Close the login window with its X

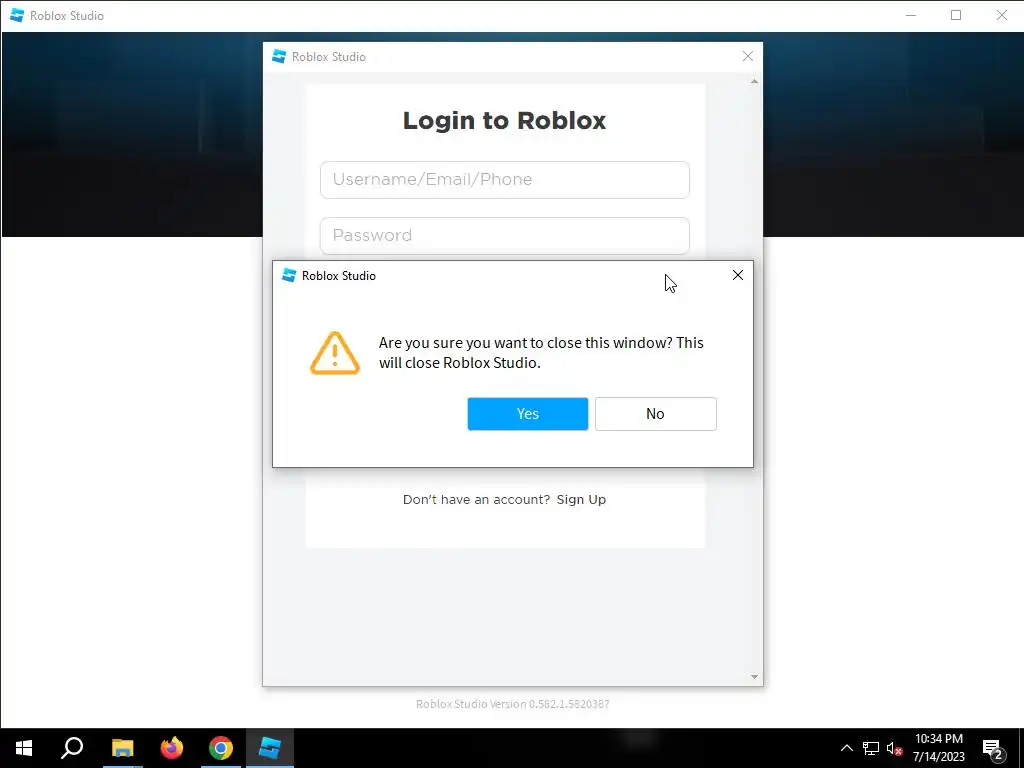pos(748,57)
